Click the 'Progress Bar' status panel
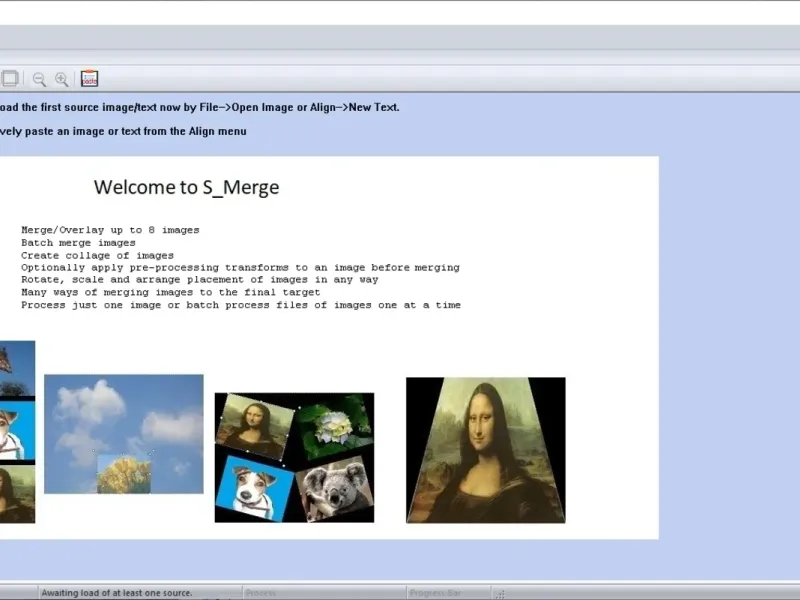The height and width of the screenshot is (600, 800). point(449,593)
